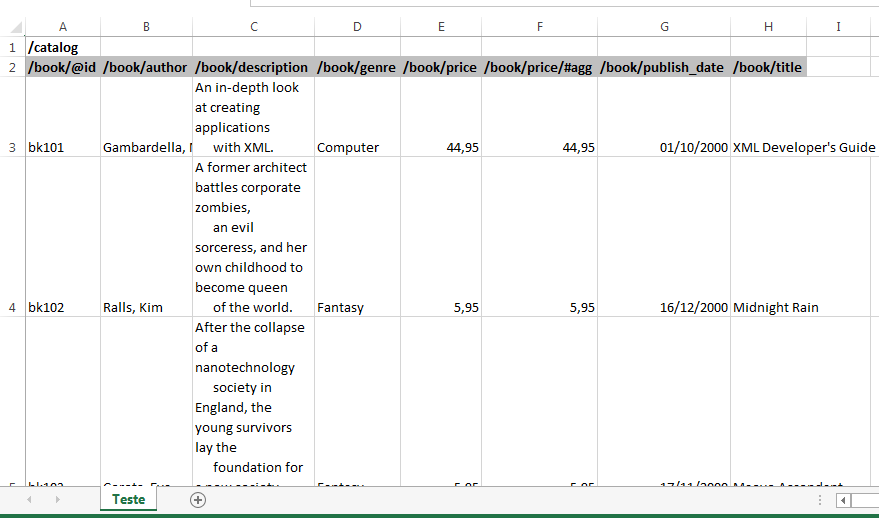Click the next sheet navigation arrow

[x=57, y=499]
